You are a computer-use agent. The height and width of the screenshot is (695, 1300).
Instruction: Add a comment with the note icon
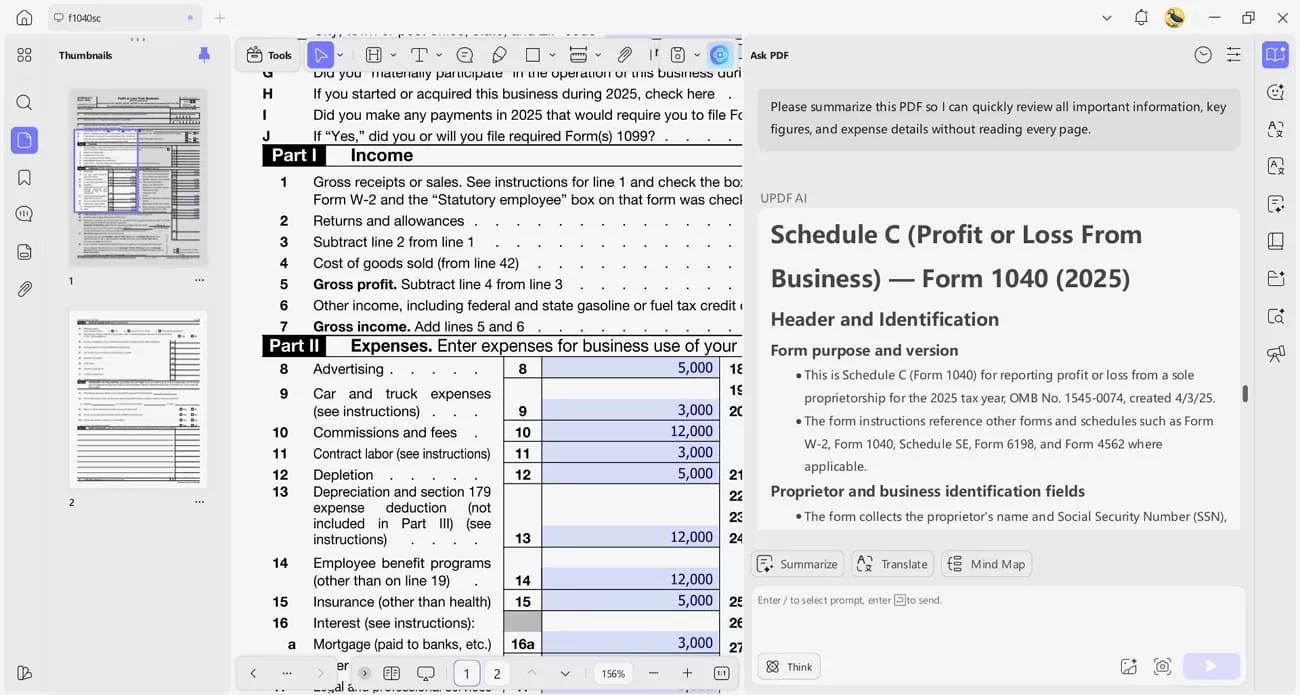click(x=465, y=55)
